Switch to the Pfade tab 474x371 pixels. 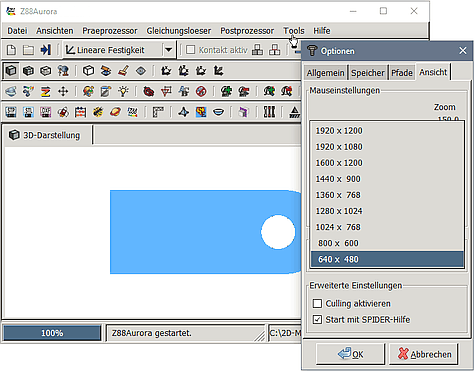click(x=402, y=73)
